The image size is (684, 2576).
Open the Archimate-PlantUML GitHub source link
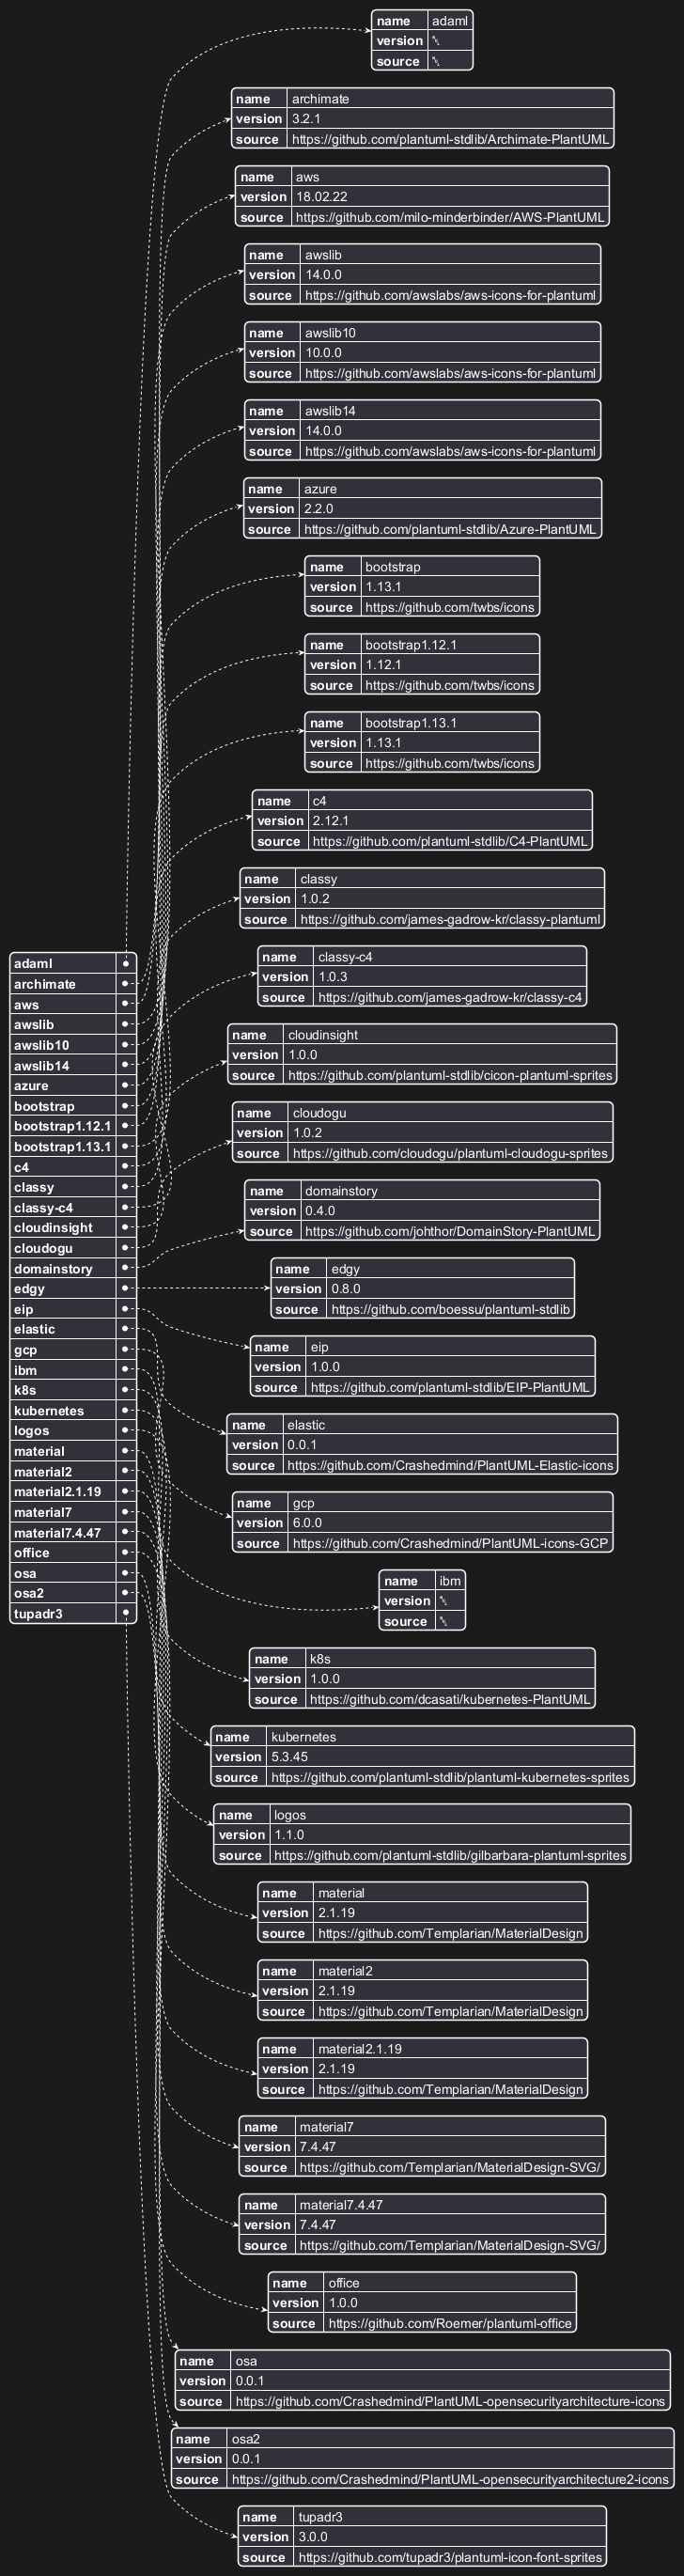coord(449,139)
